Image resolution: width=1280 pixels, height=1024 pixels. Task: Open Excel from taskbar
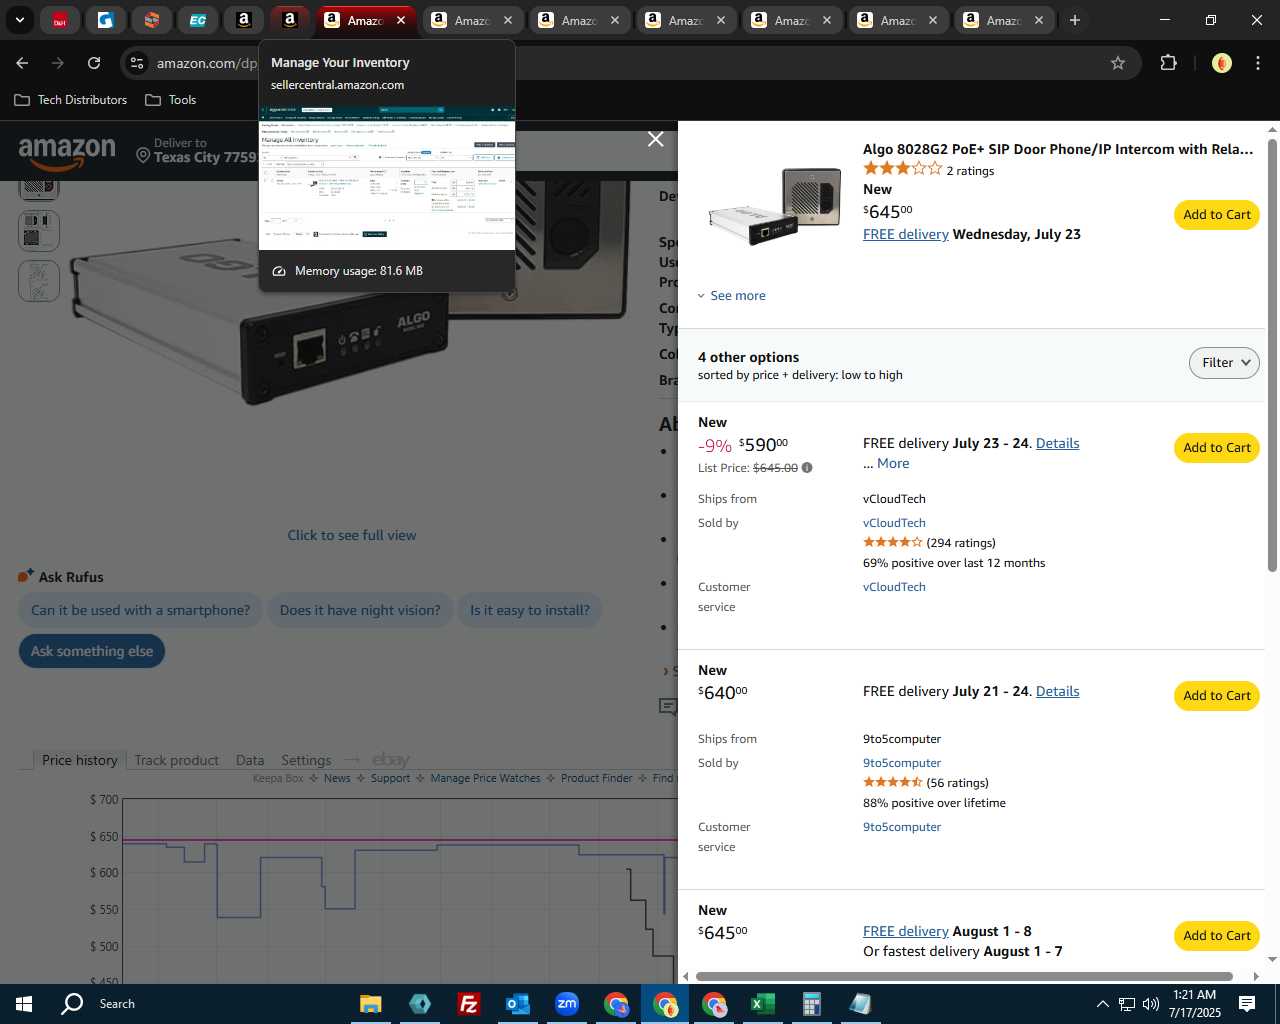762,1004
